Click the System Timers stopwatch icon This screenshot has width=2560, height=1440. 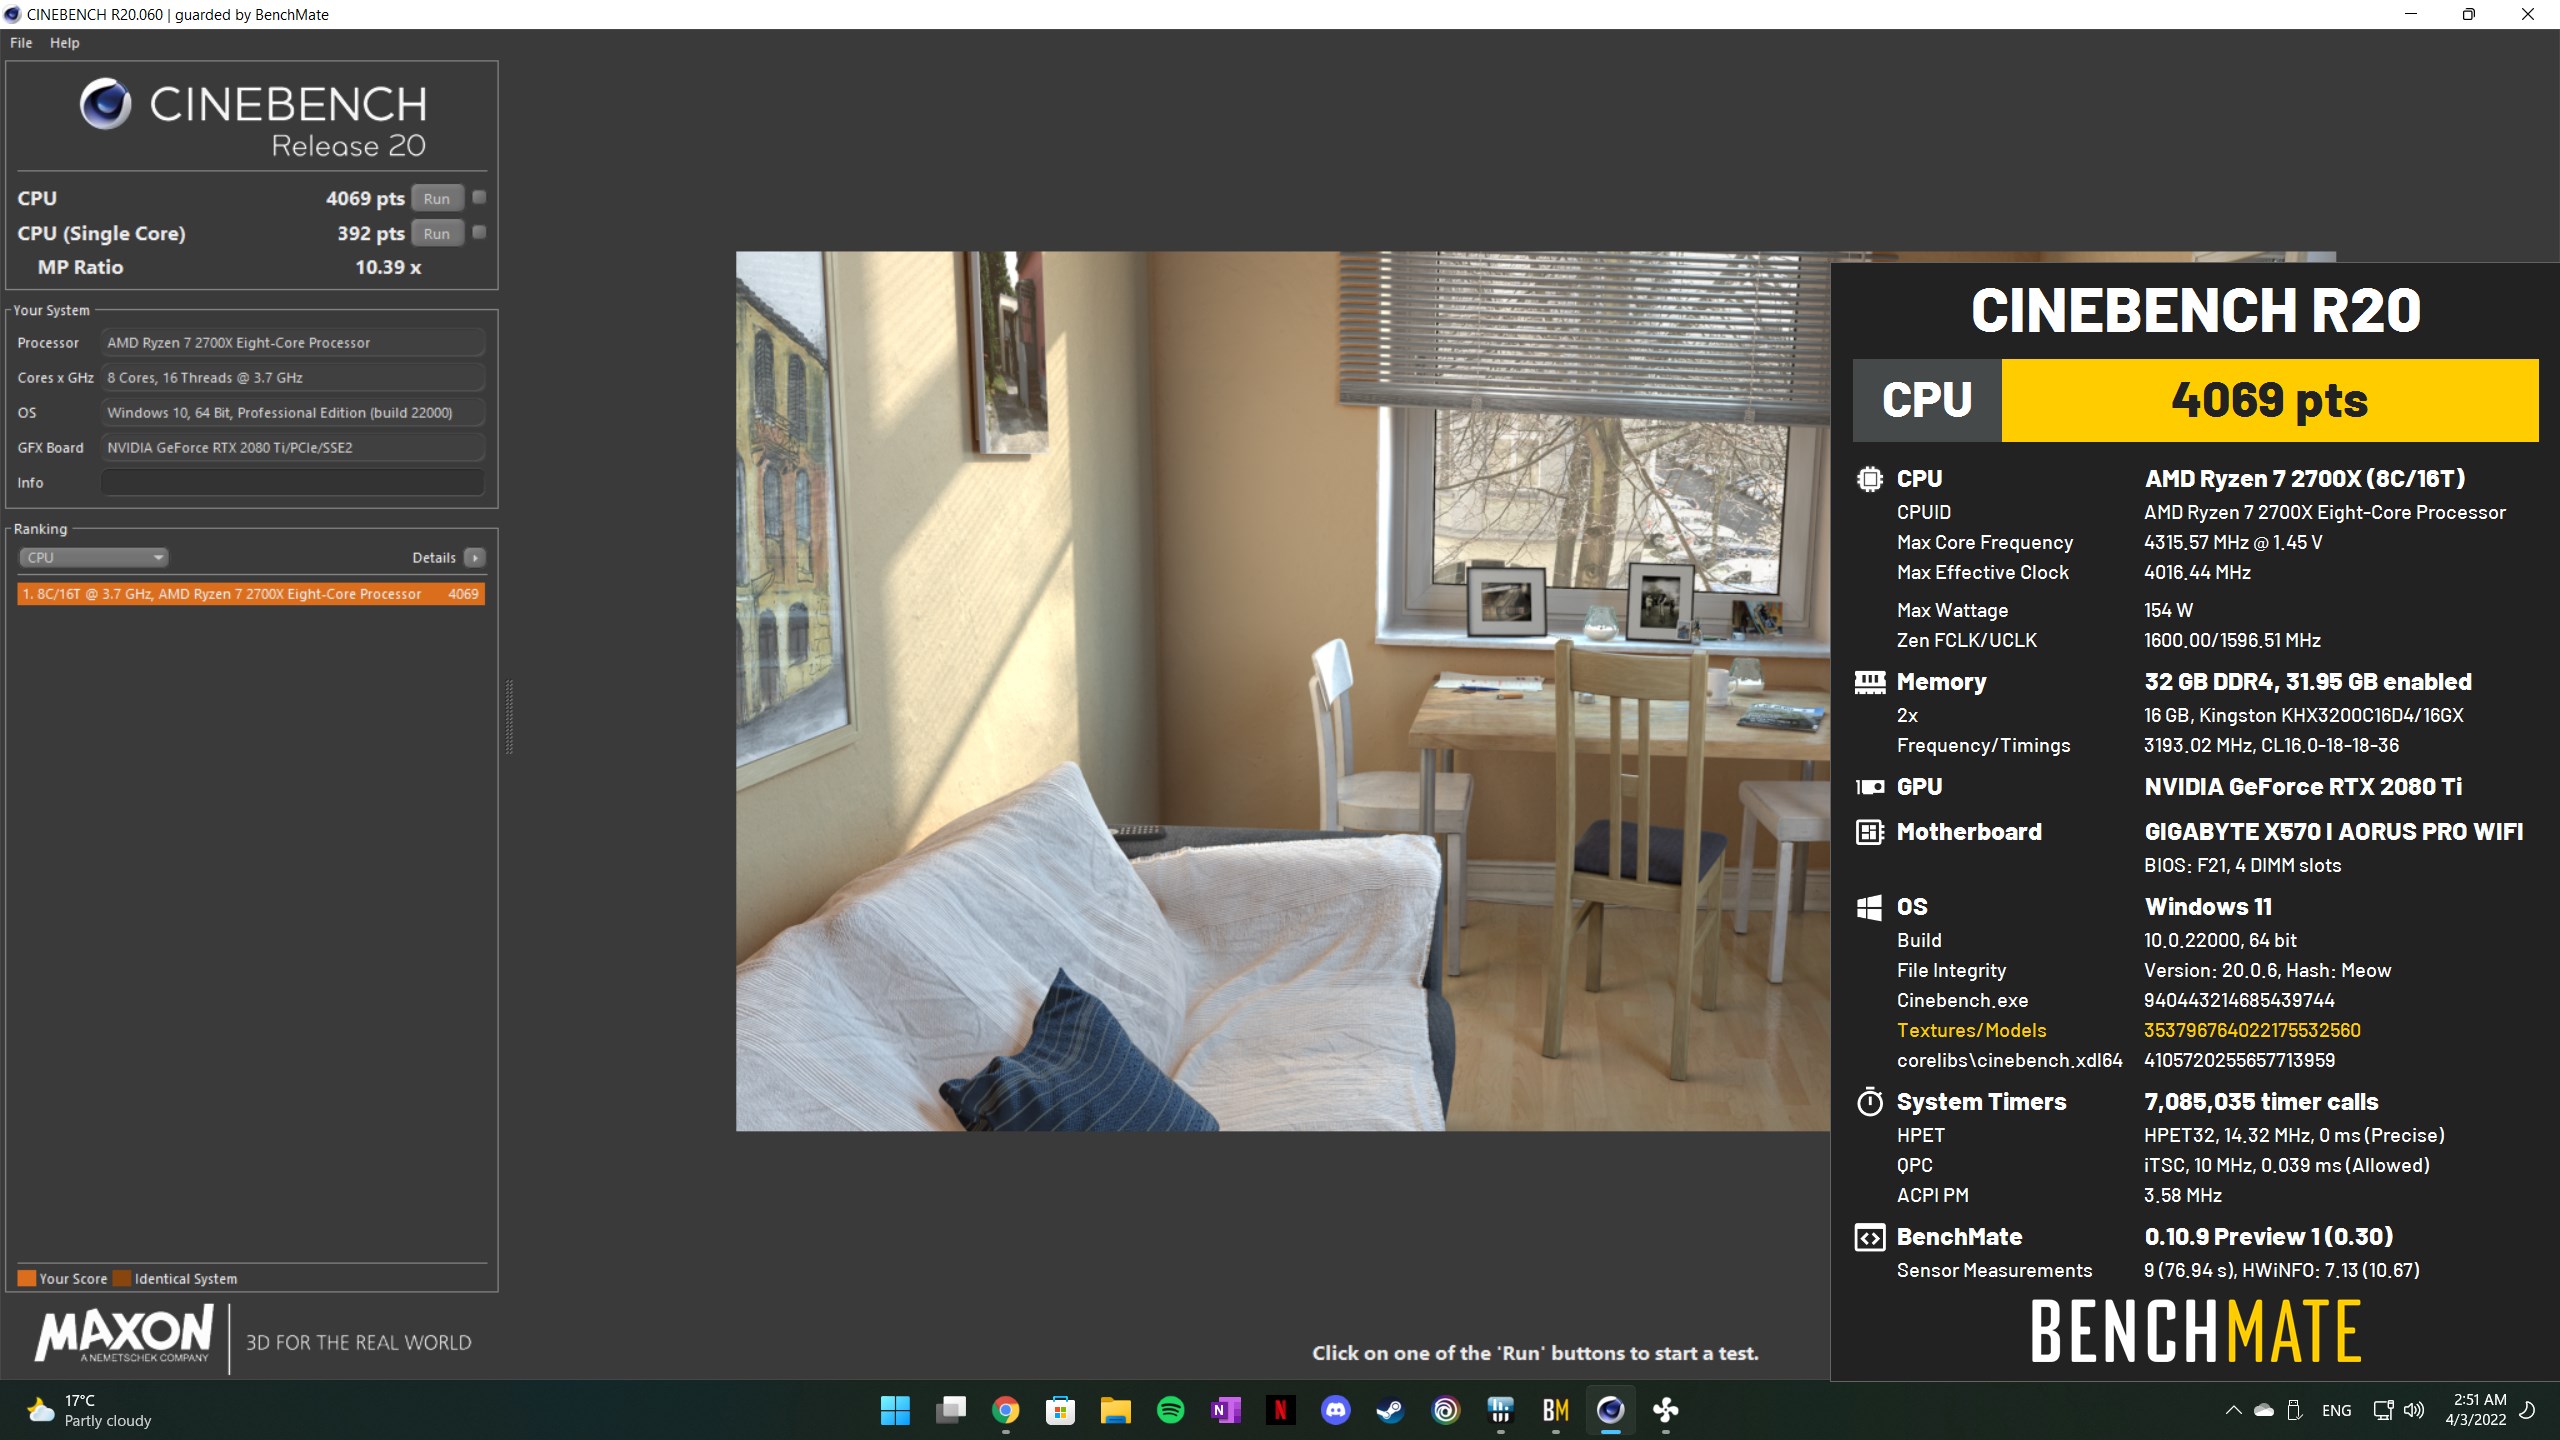[1869, 1102]
